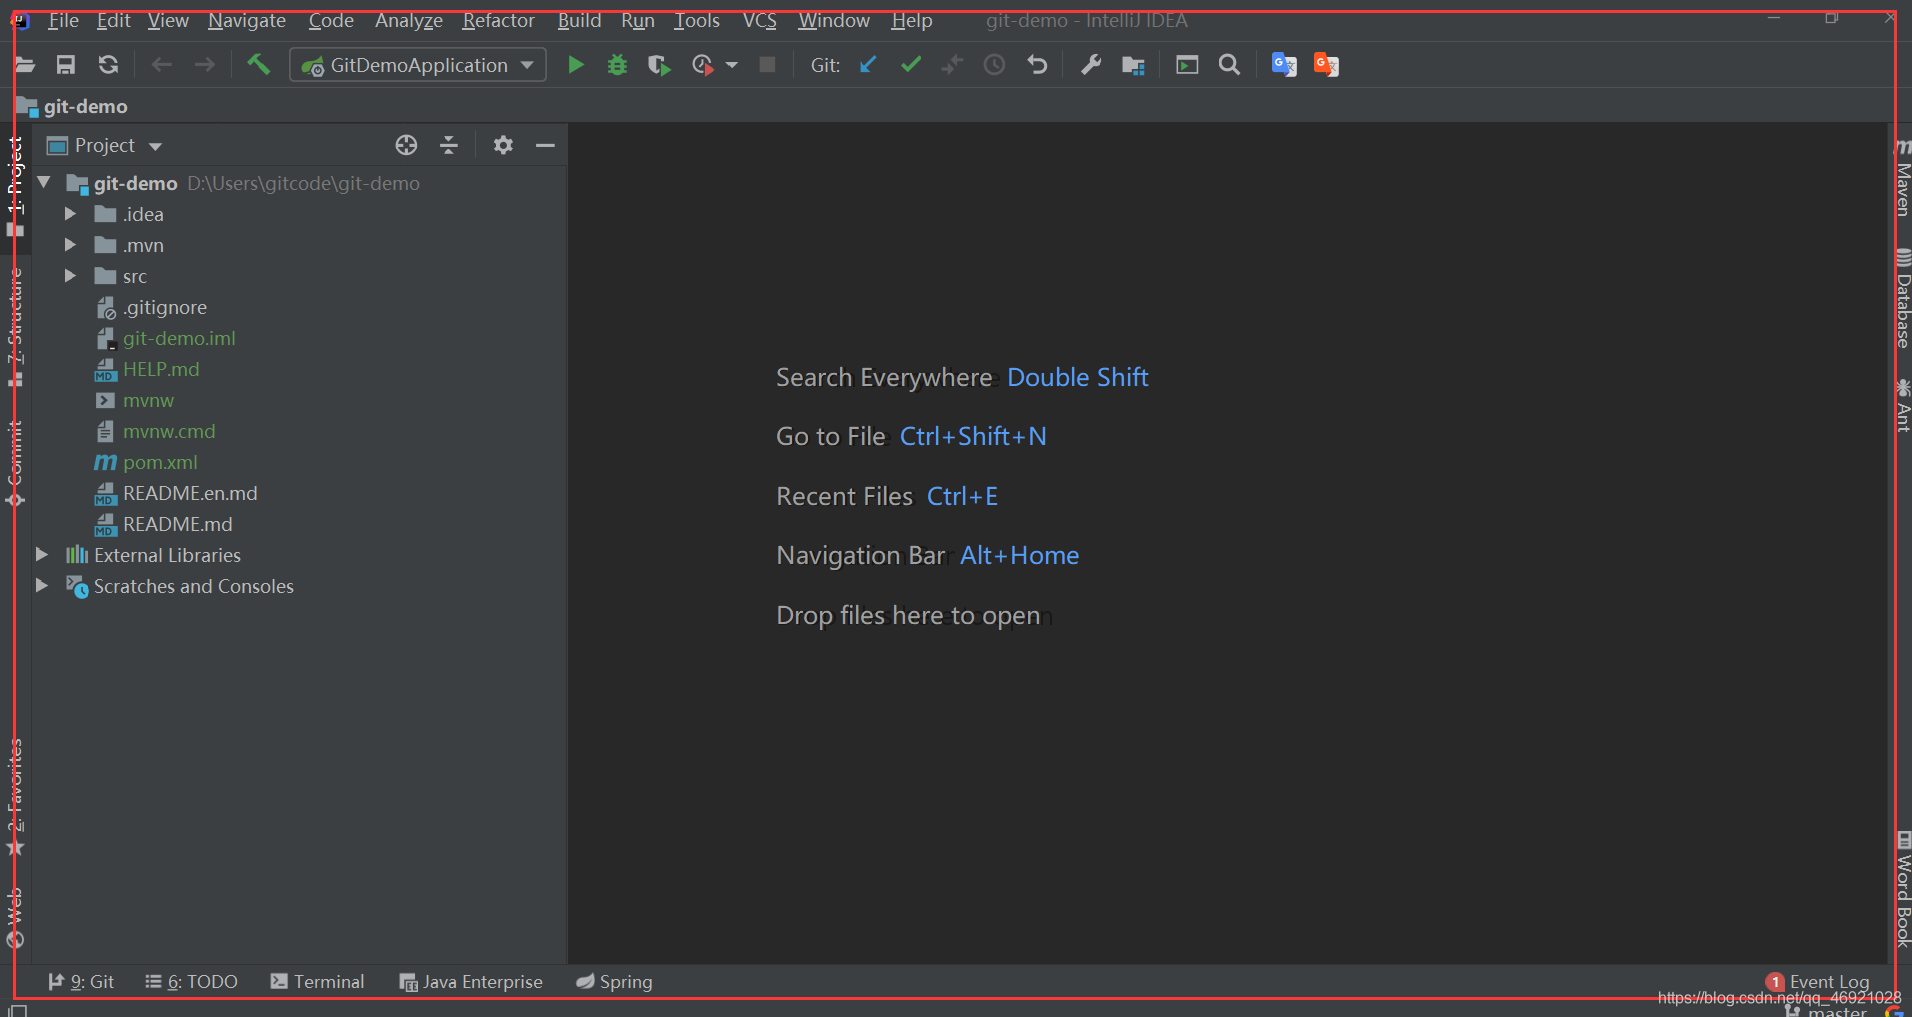Open the Refactor menu
This screenshot has width=1912, height=1017.
[498, 20]
